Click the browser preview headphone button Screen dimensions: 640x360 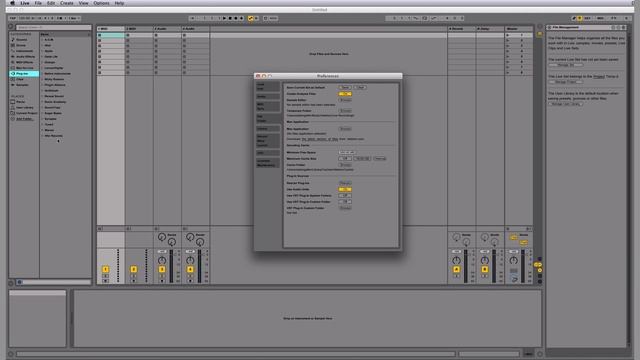pos(19,282)
